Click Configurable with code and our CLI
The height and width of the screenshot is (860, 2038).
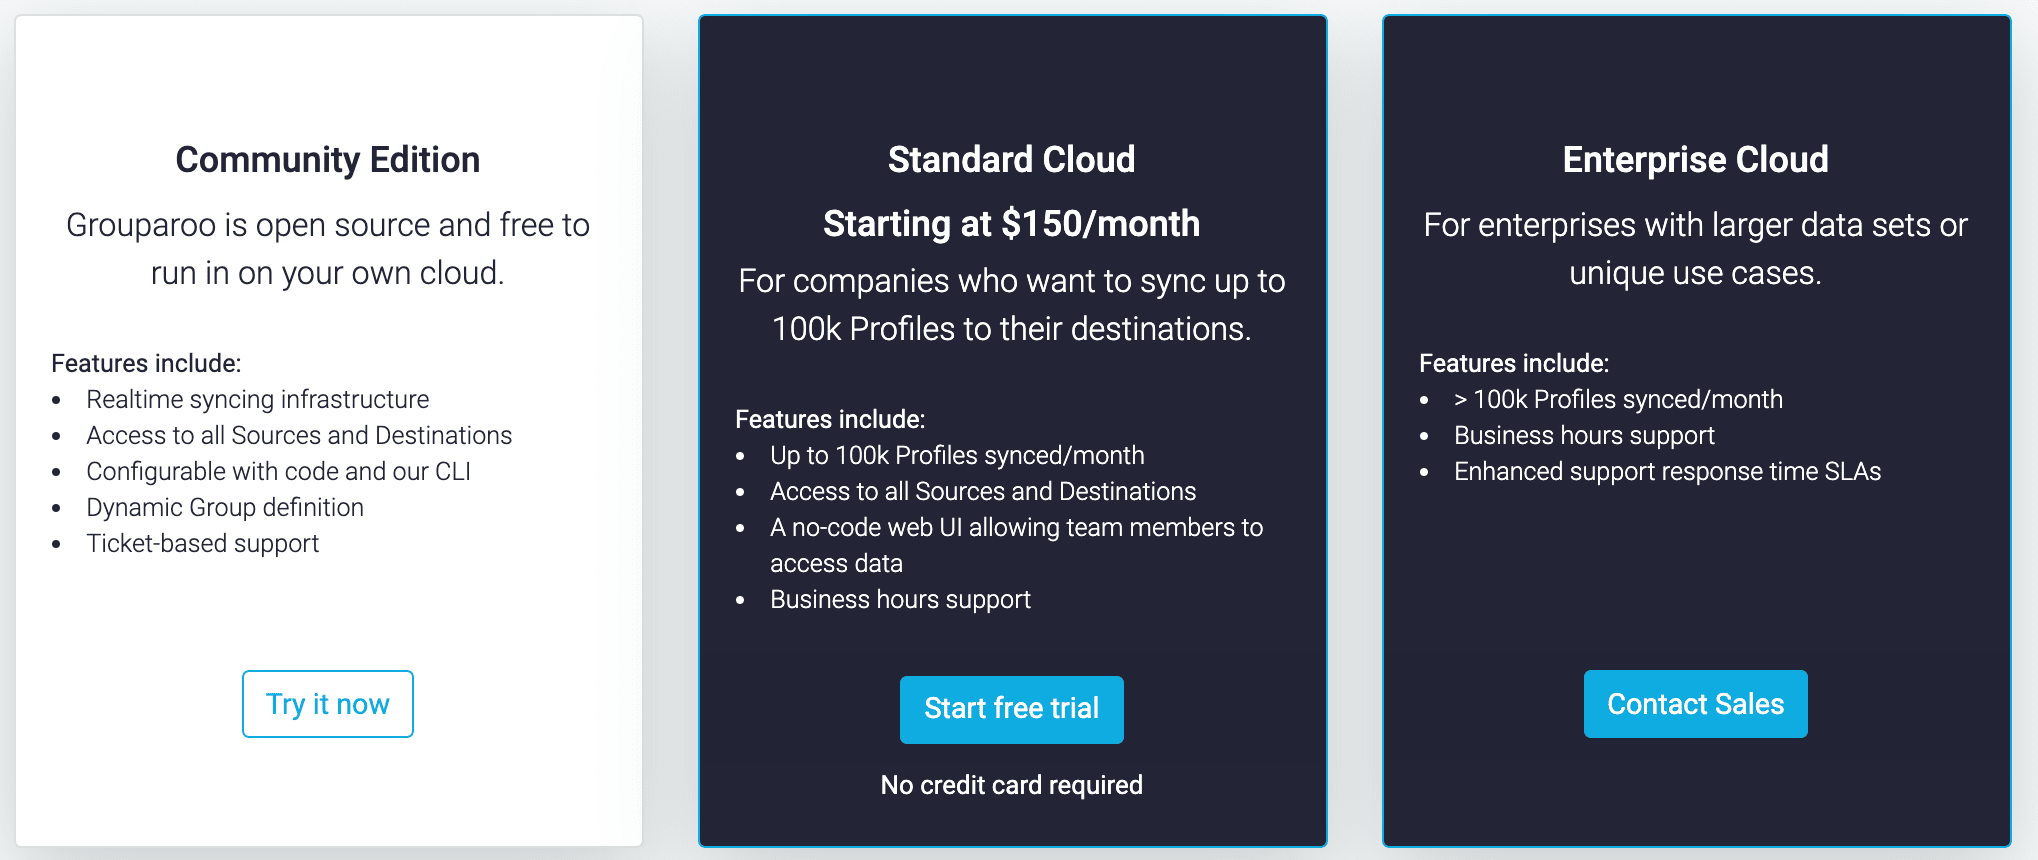tap(278, 471)
